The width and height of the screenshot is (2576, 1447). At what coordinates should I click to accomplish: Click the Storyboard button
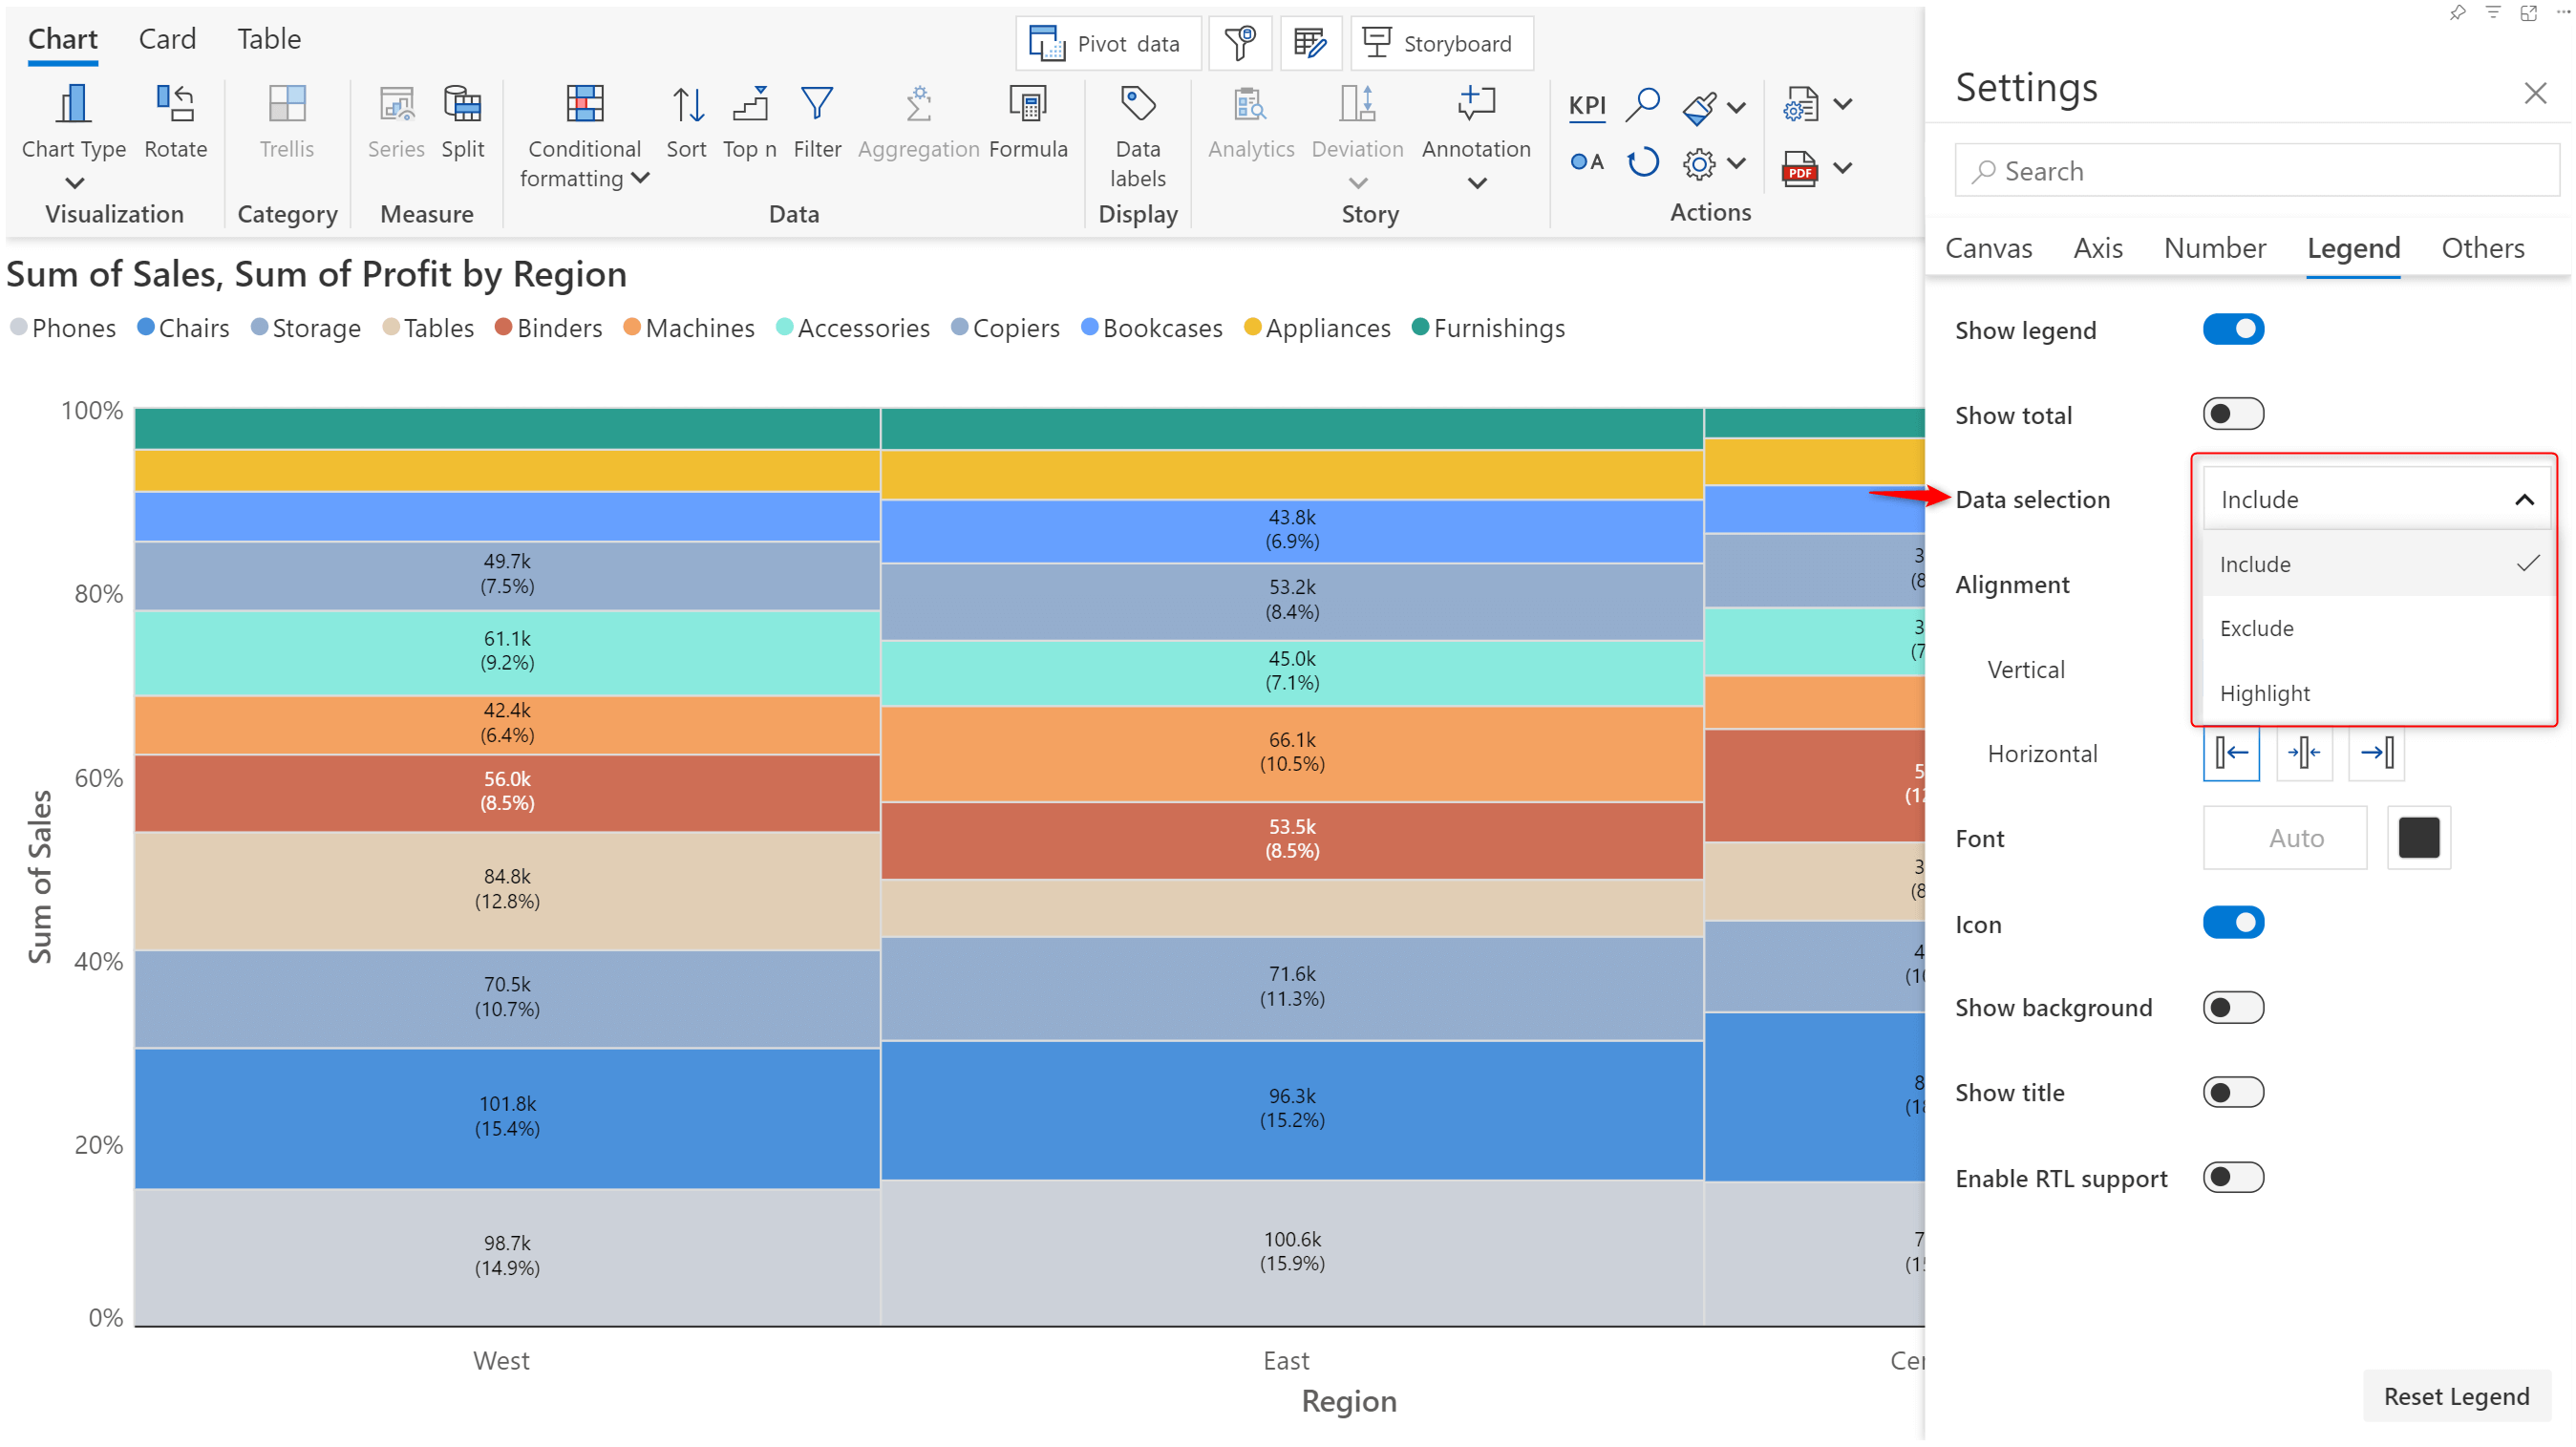coord(1441,43)
